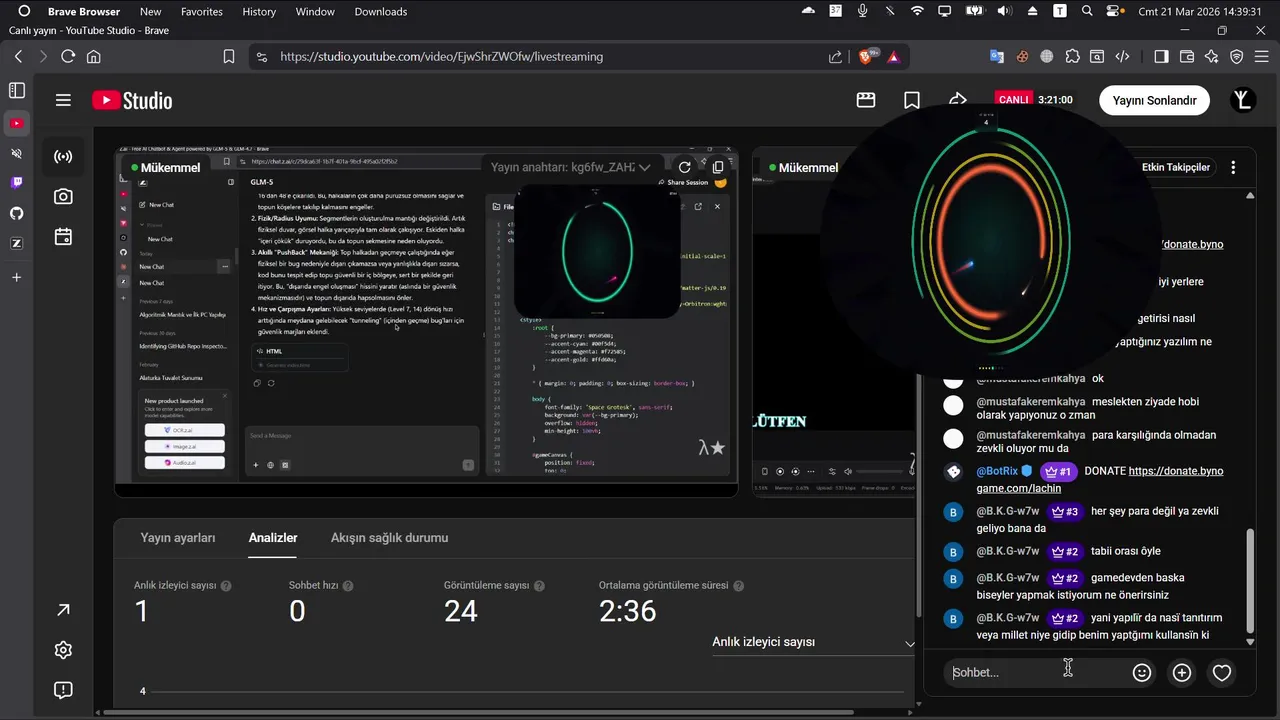Click the share arrow in Studio header
The width and height of the screenshot is (1280, 720).
958,99
